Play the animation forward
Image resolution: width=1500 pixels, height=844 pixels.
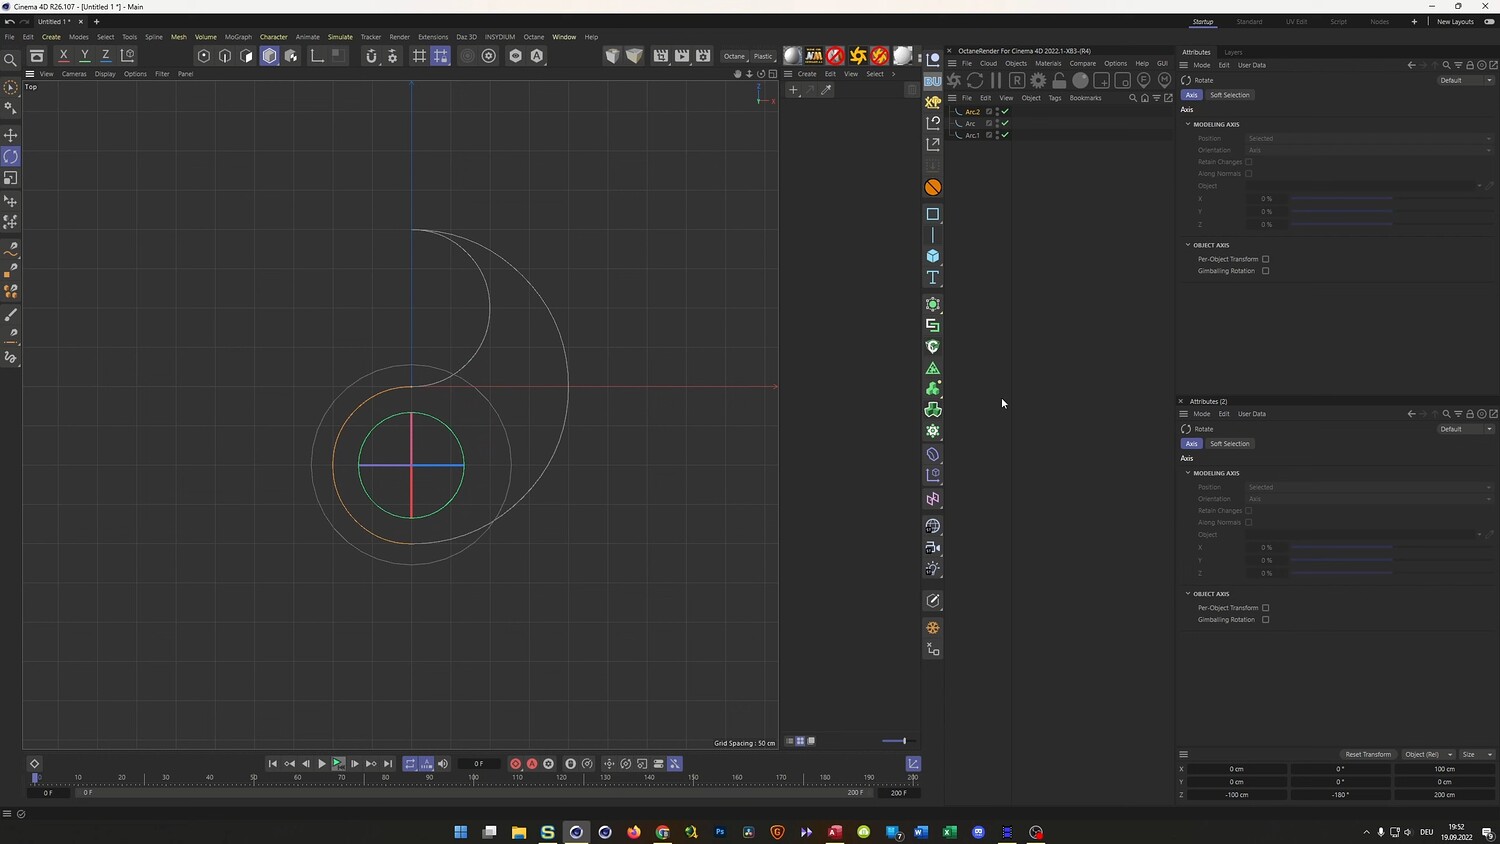321,764
